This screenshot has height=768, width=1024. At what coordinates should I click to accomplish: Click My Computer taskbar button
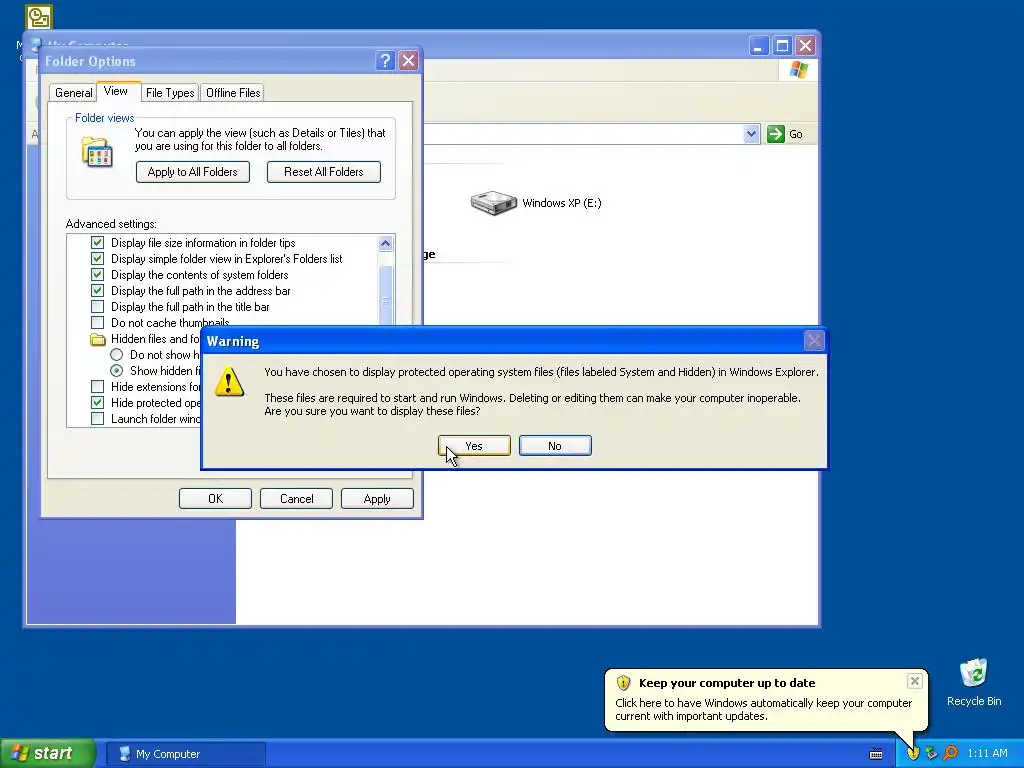[185, 754]
